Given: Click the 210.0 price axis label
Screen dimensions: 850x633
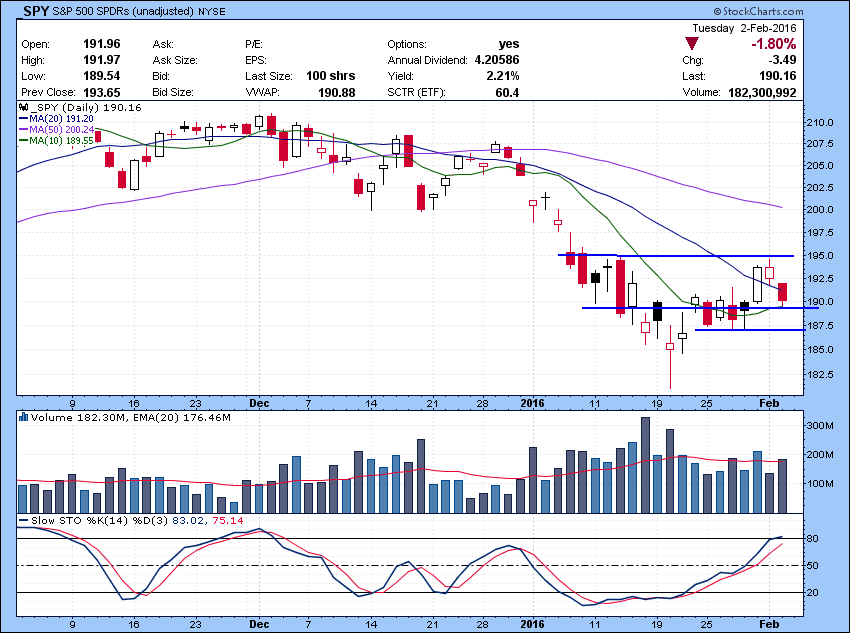Looking at the screenshot, I should click(x=820, y=122).
